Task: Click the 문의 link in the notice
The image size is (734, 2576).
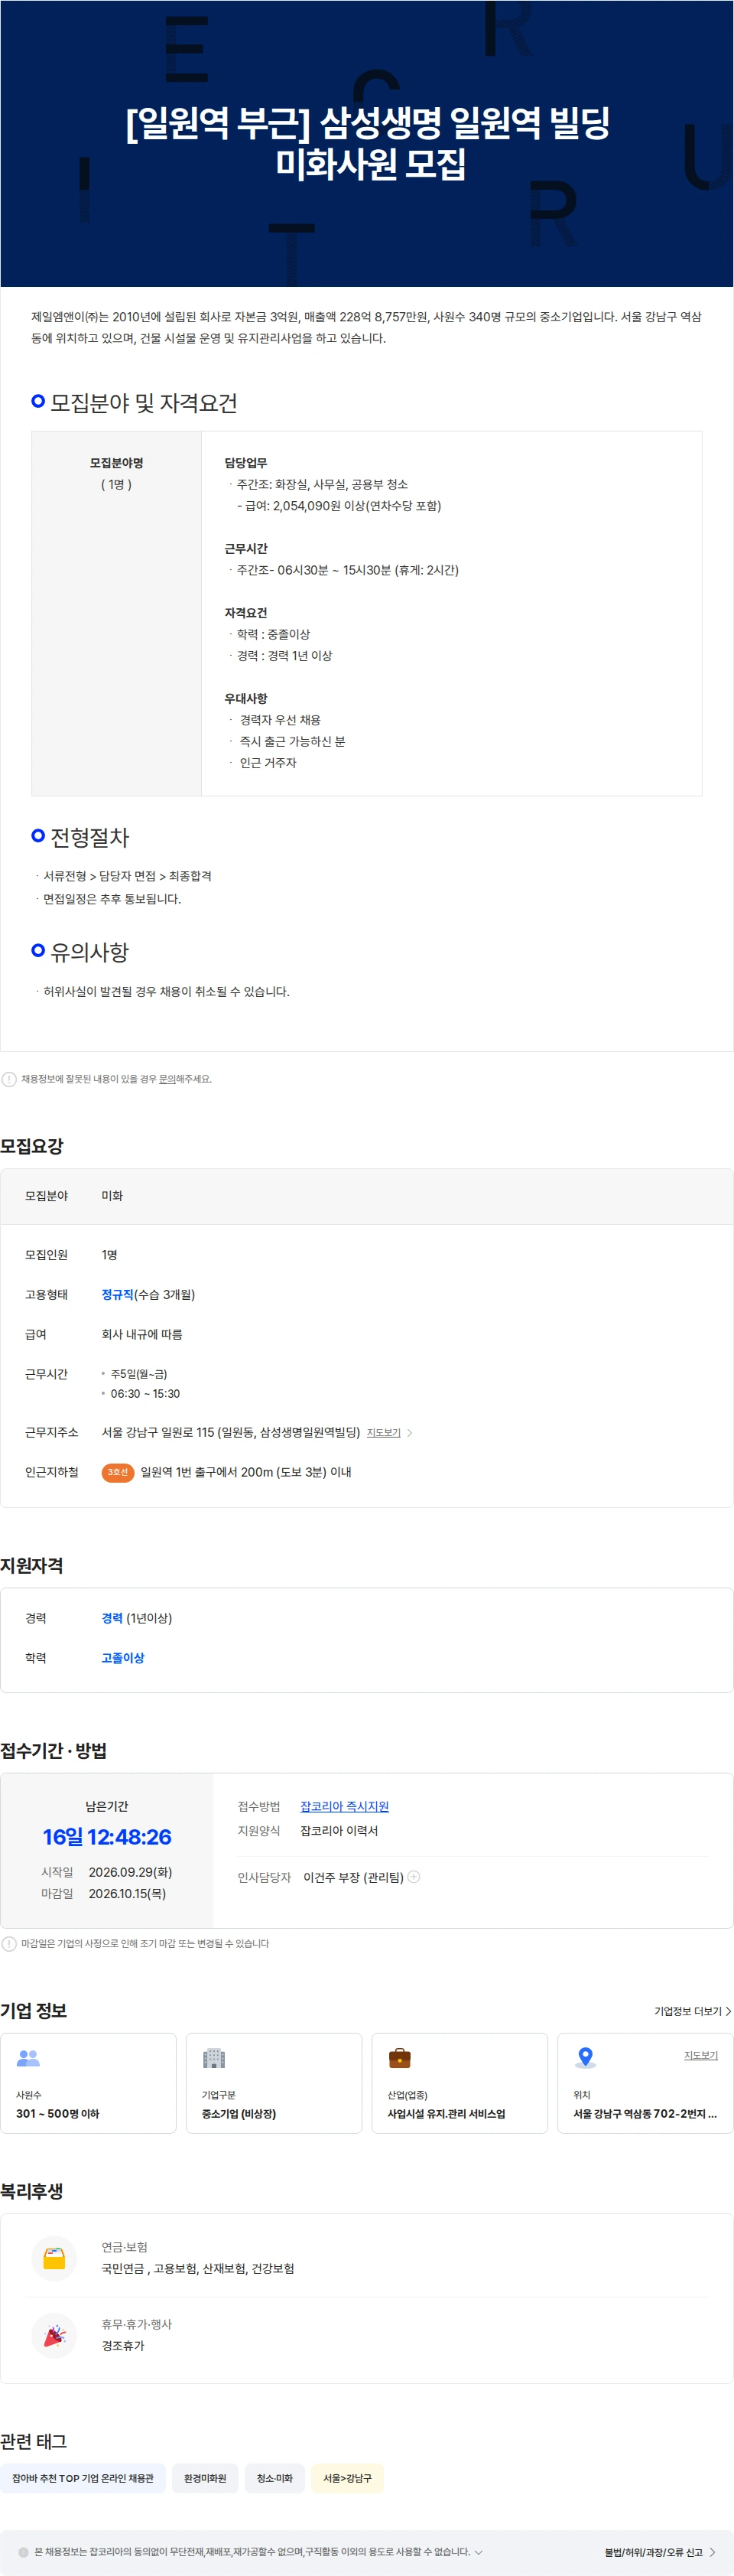Action: 167,1079
